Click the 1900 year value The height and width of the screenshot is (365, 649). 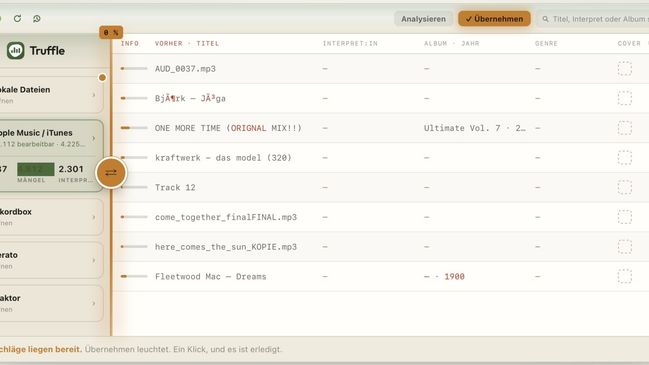pyautogui.click(x=454, y=276)
